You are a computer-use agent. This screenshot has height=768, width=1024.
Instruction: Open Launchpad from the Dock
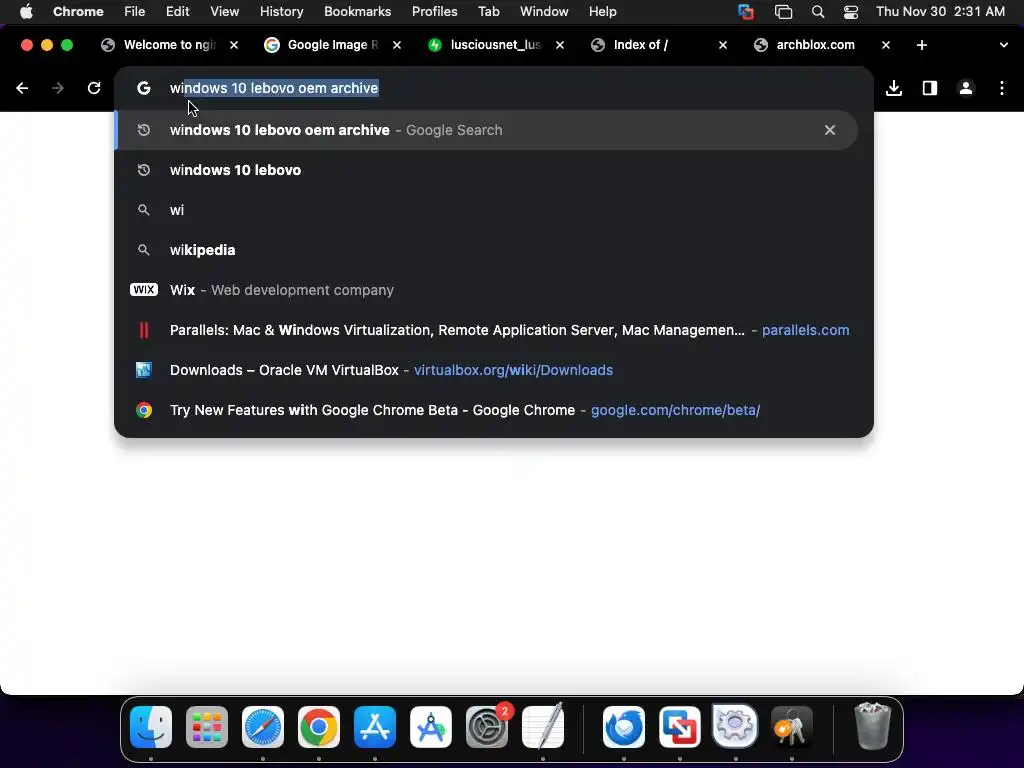tap(207, 727)
